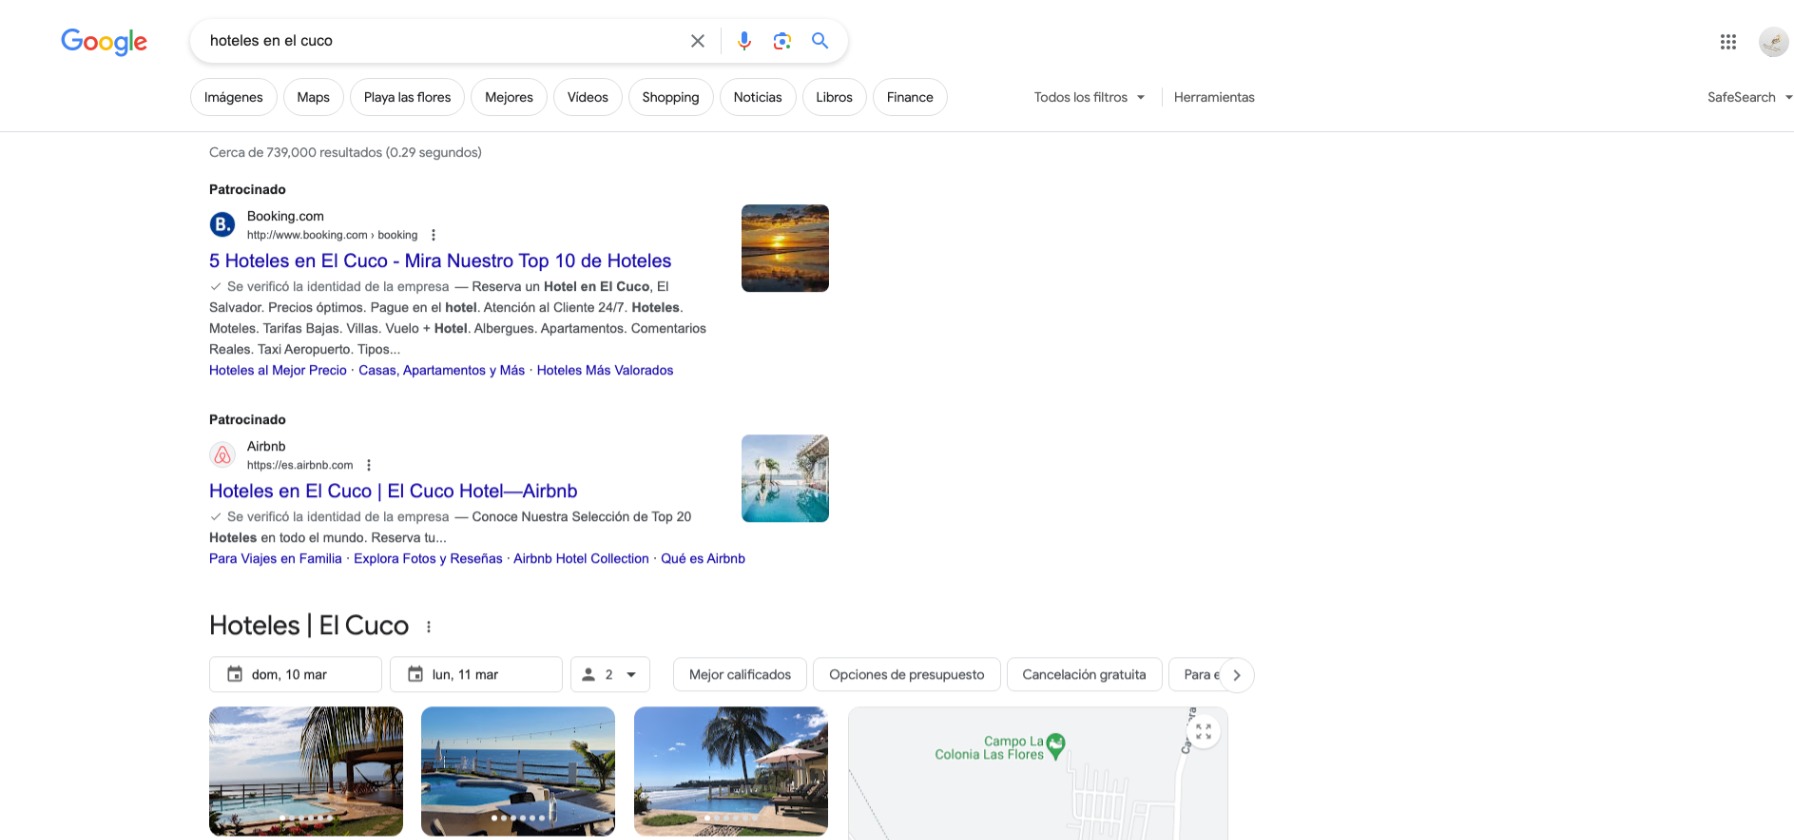Follow the Qué es Airbnb sitelink
The image size is (1794, 840).
(x=703, y=559)
